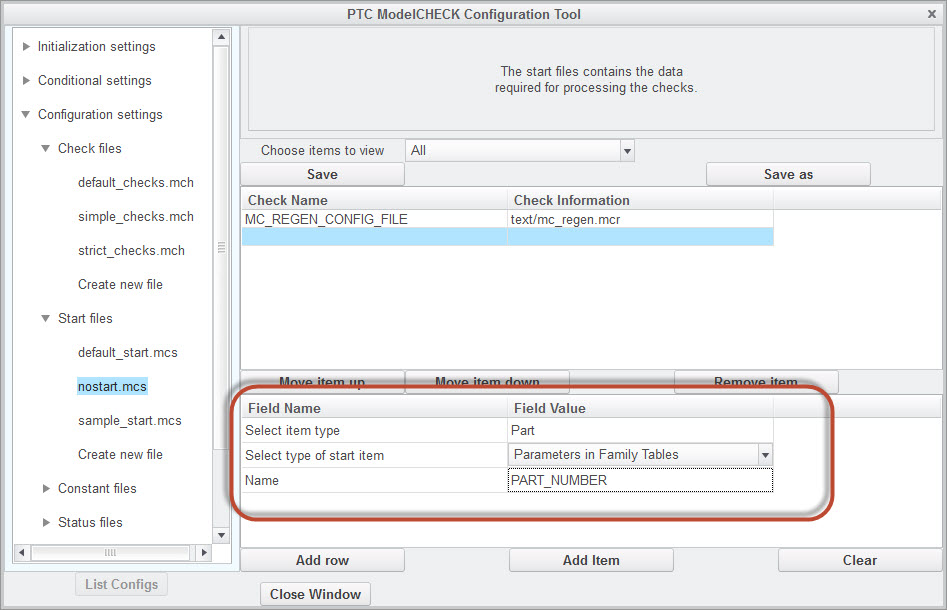The height and width of the screenshot is (610, 947).
Task: Click the Field Value column header
Action: 640,408
